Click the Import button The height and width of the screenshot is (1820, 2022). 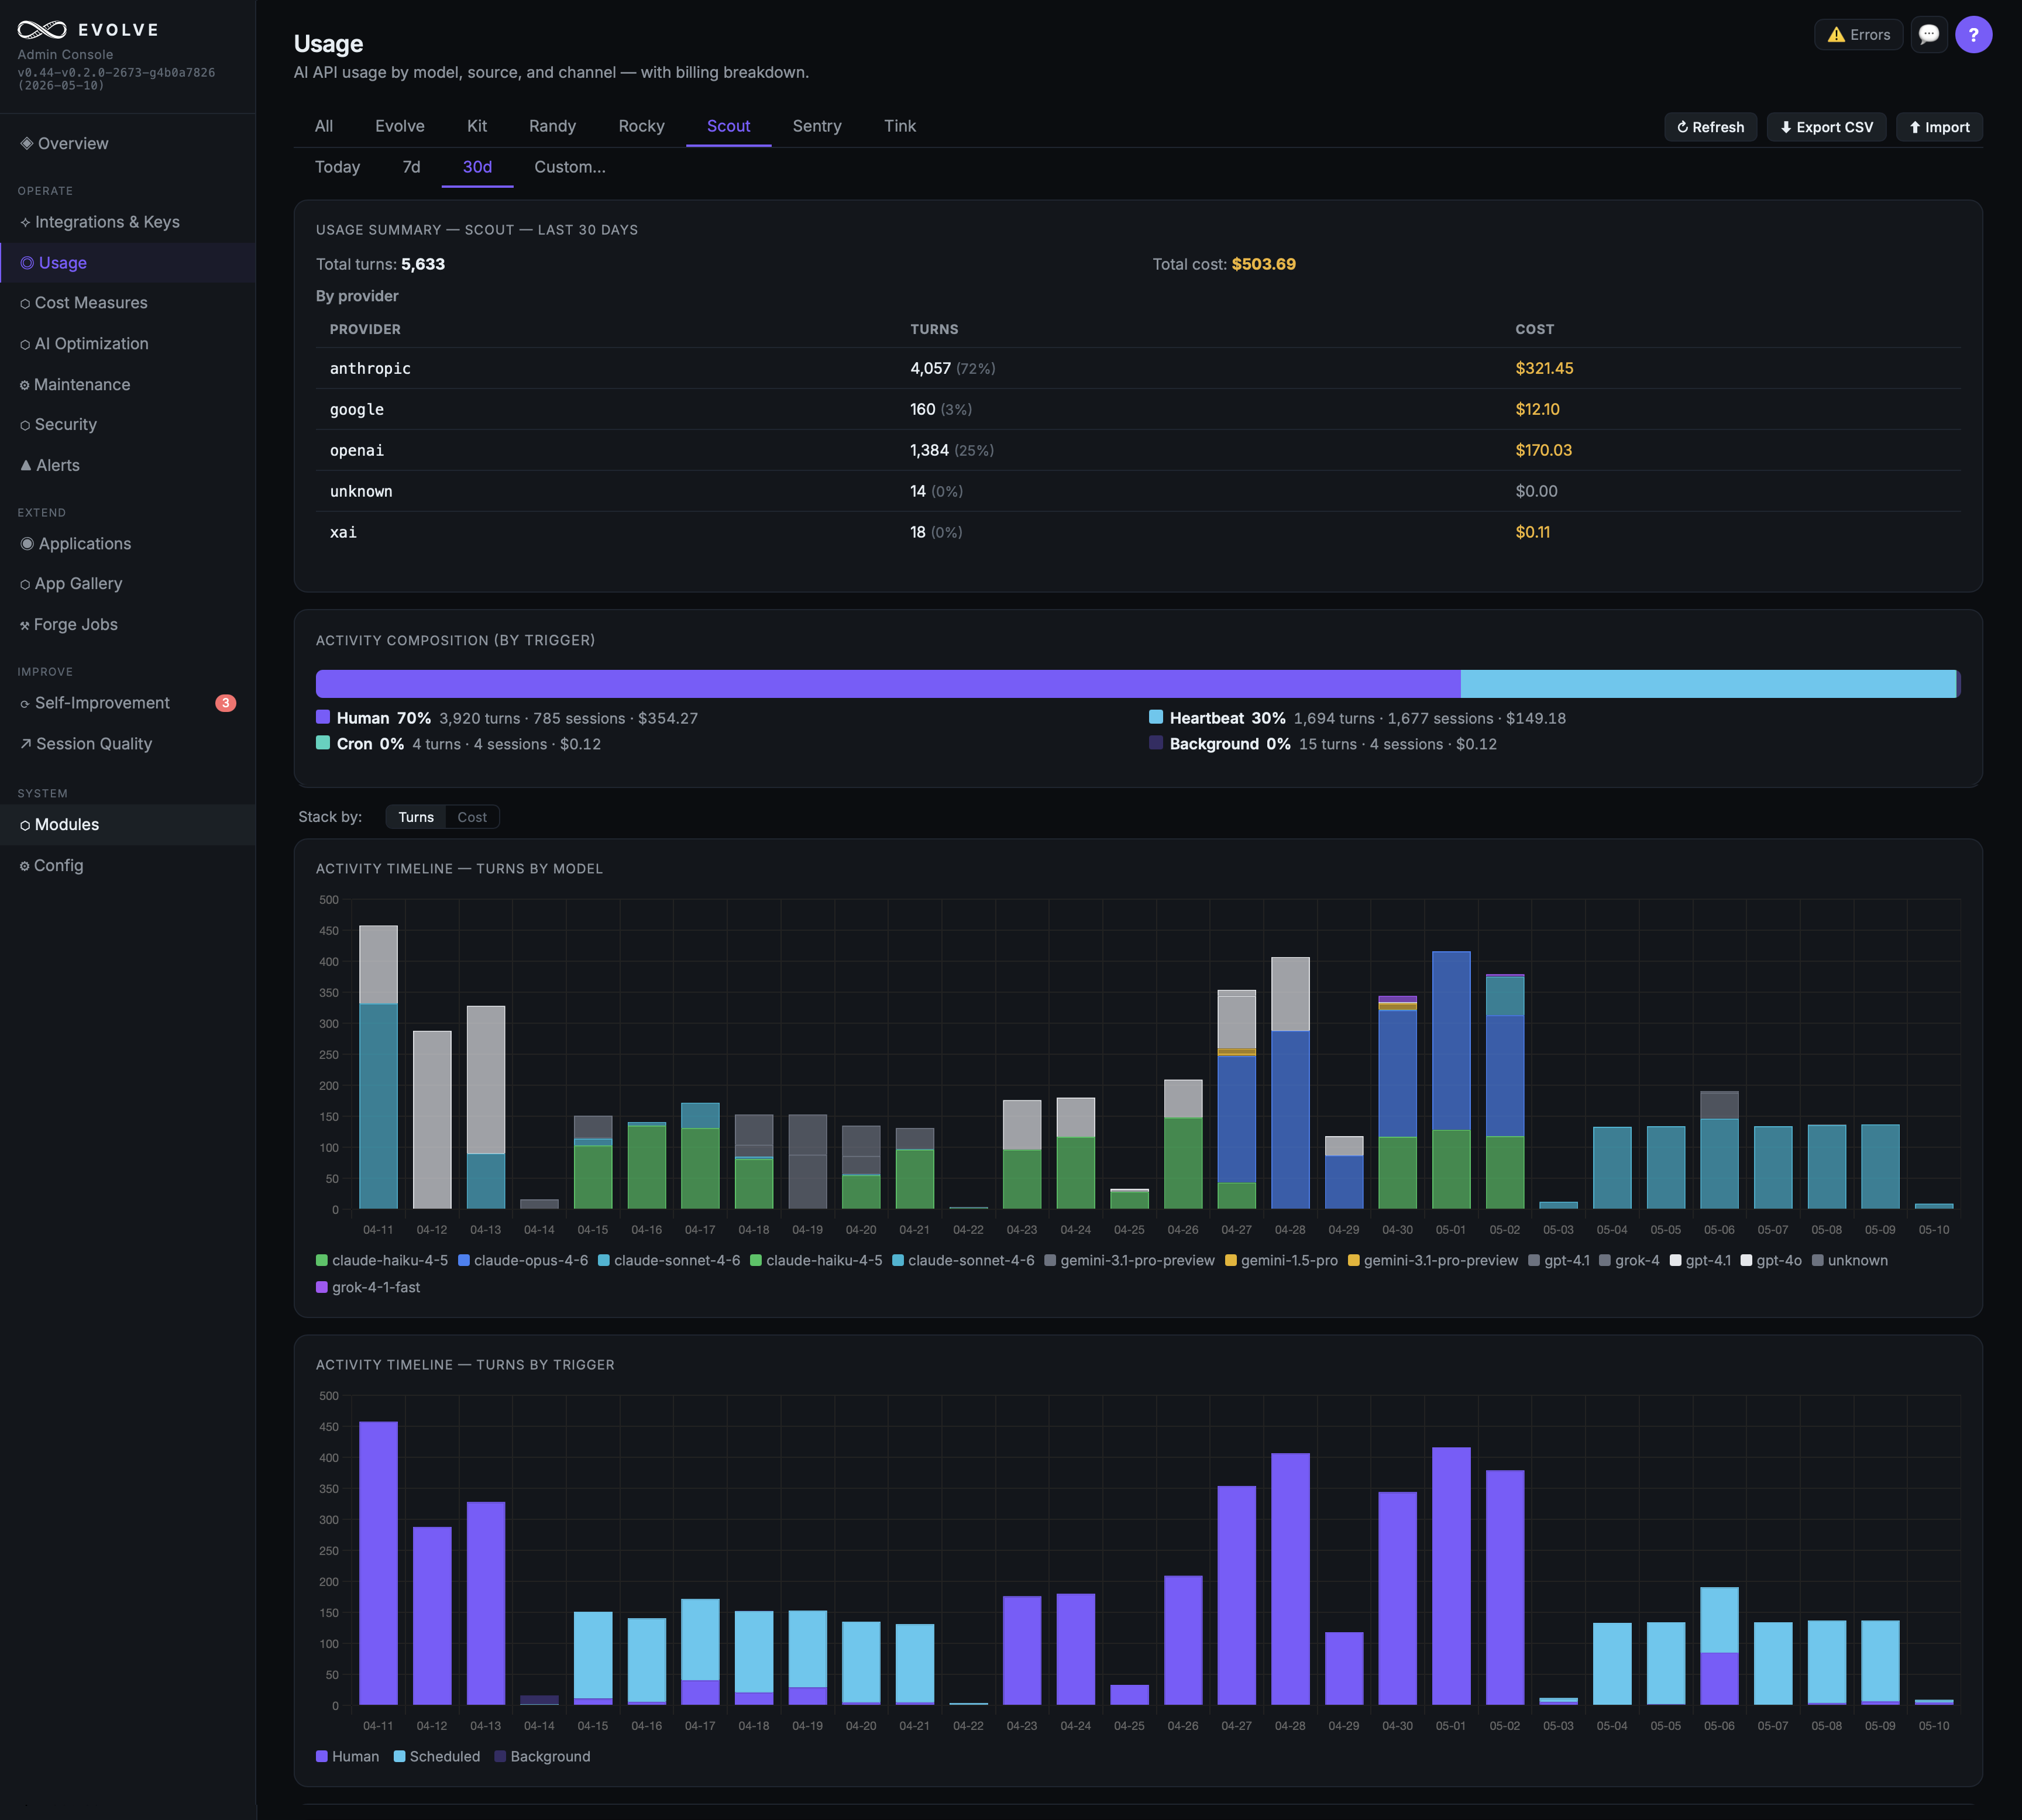tap(1939, 127)
